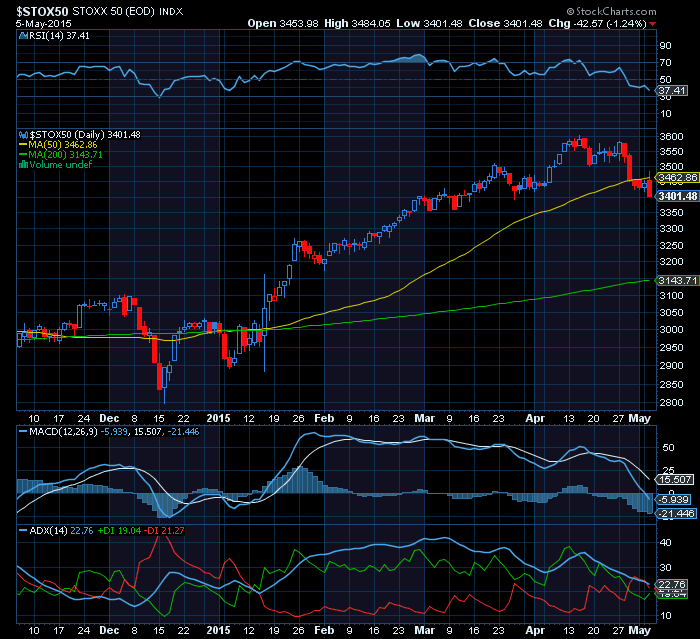Screen dimensions: 700x639
Task: Click the Open 3453.98 value
Action: pos(283,24)
